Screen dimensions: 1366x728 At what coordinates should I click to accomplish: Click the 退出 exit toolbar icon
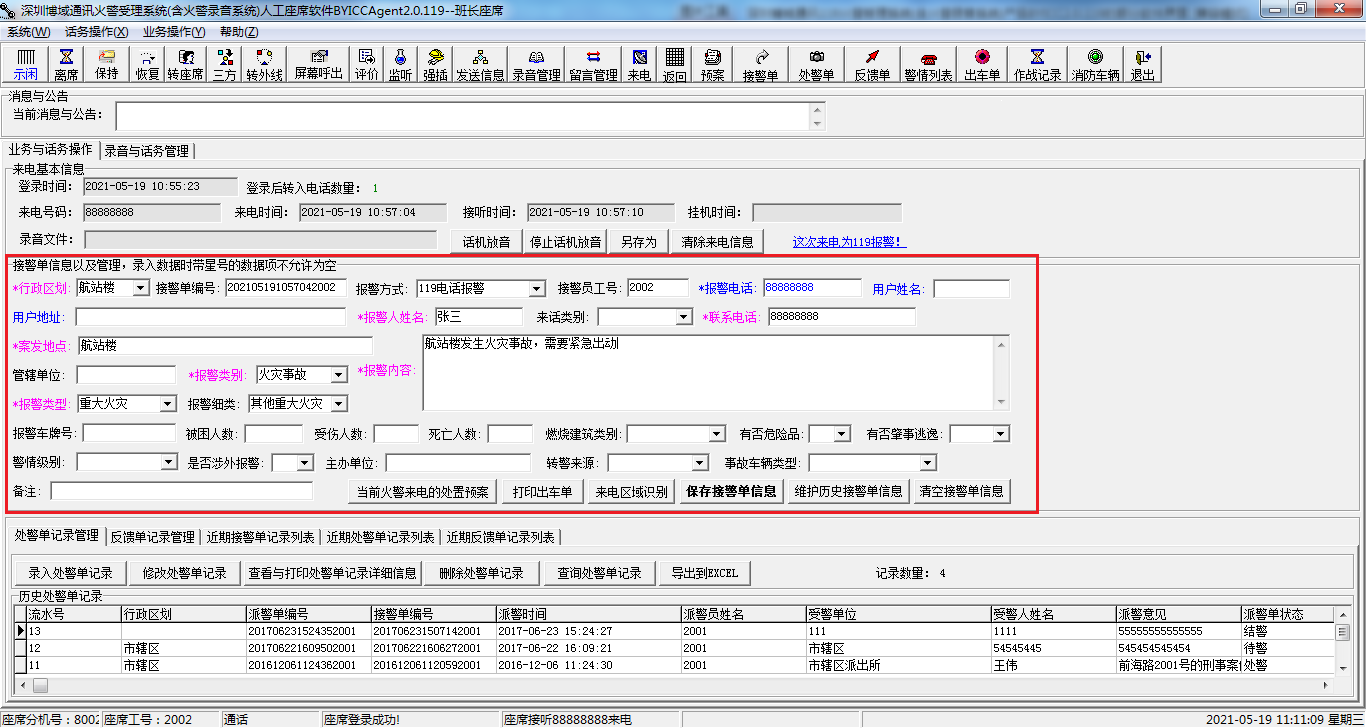[1143, 65]
